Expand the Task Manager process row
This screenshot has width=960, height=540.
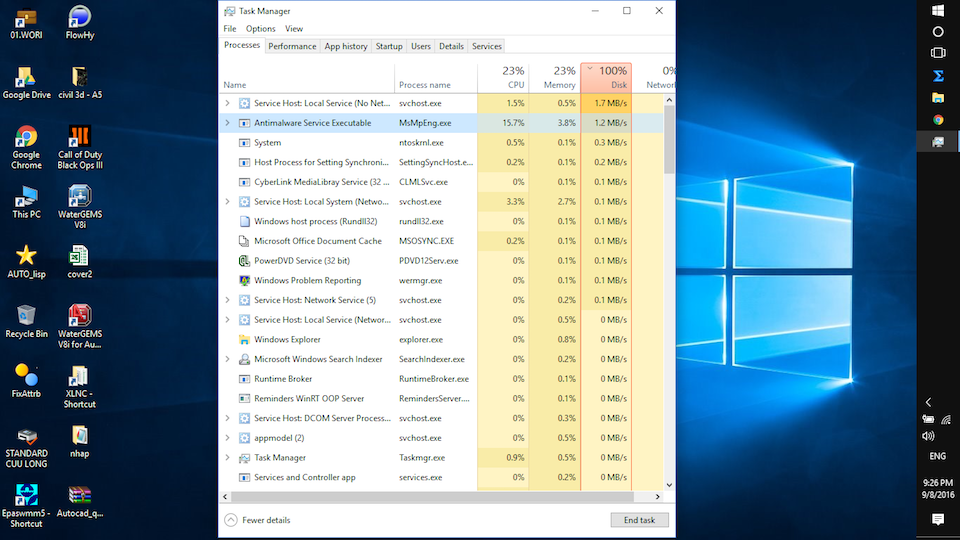(227, 457)
